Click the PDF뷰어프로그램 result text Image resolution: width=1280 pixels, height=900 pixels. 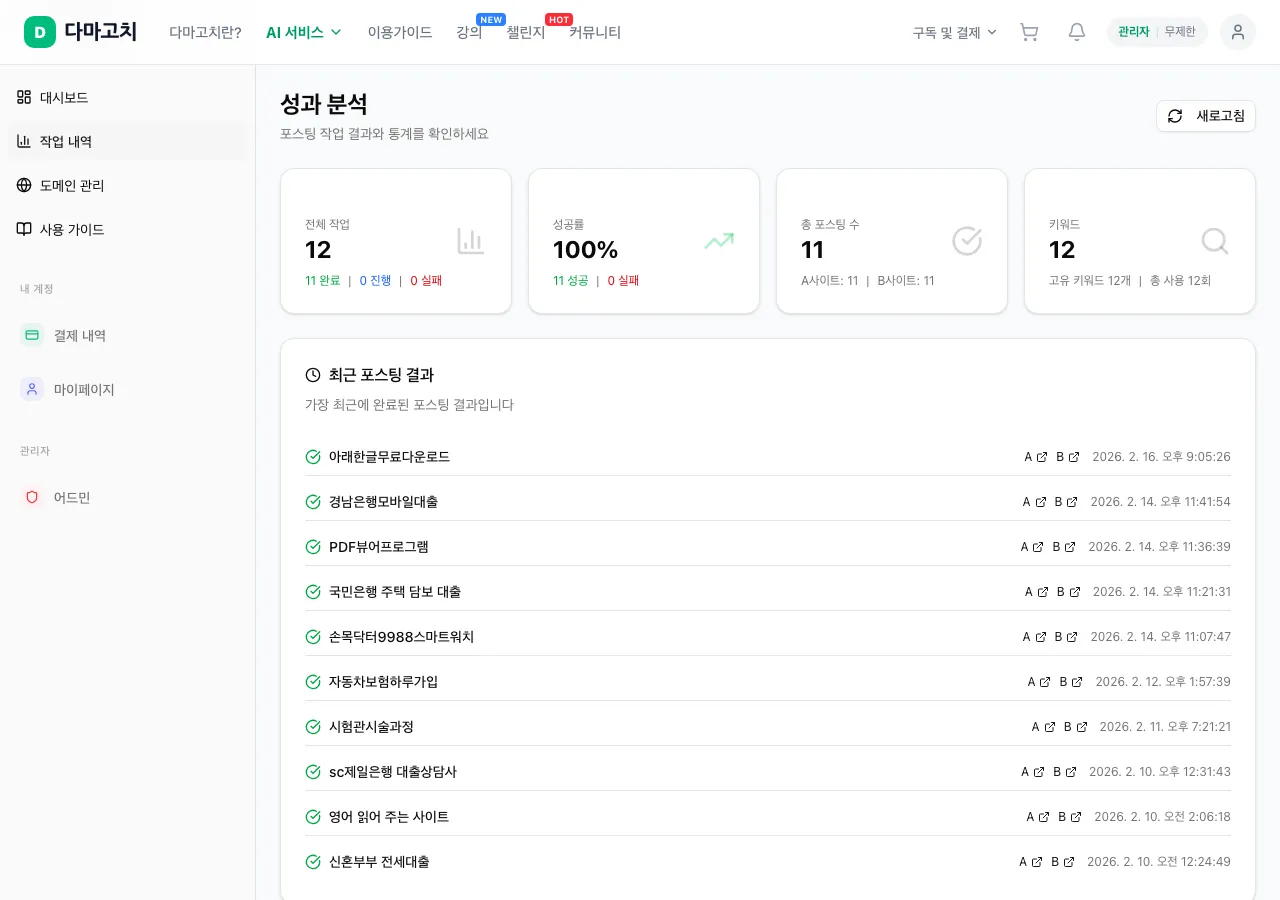[x=379, y=547]
